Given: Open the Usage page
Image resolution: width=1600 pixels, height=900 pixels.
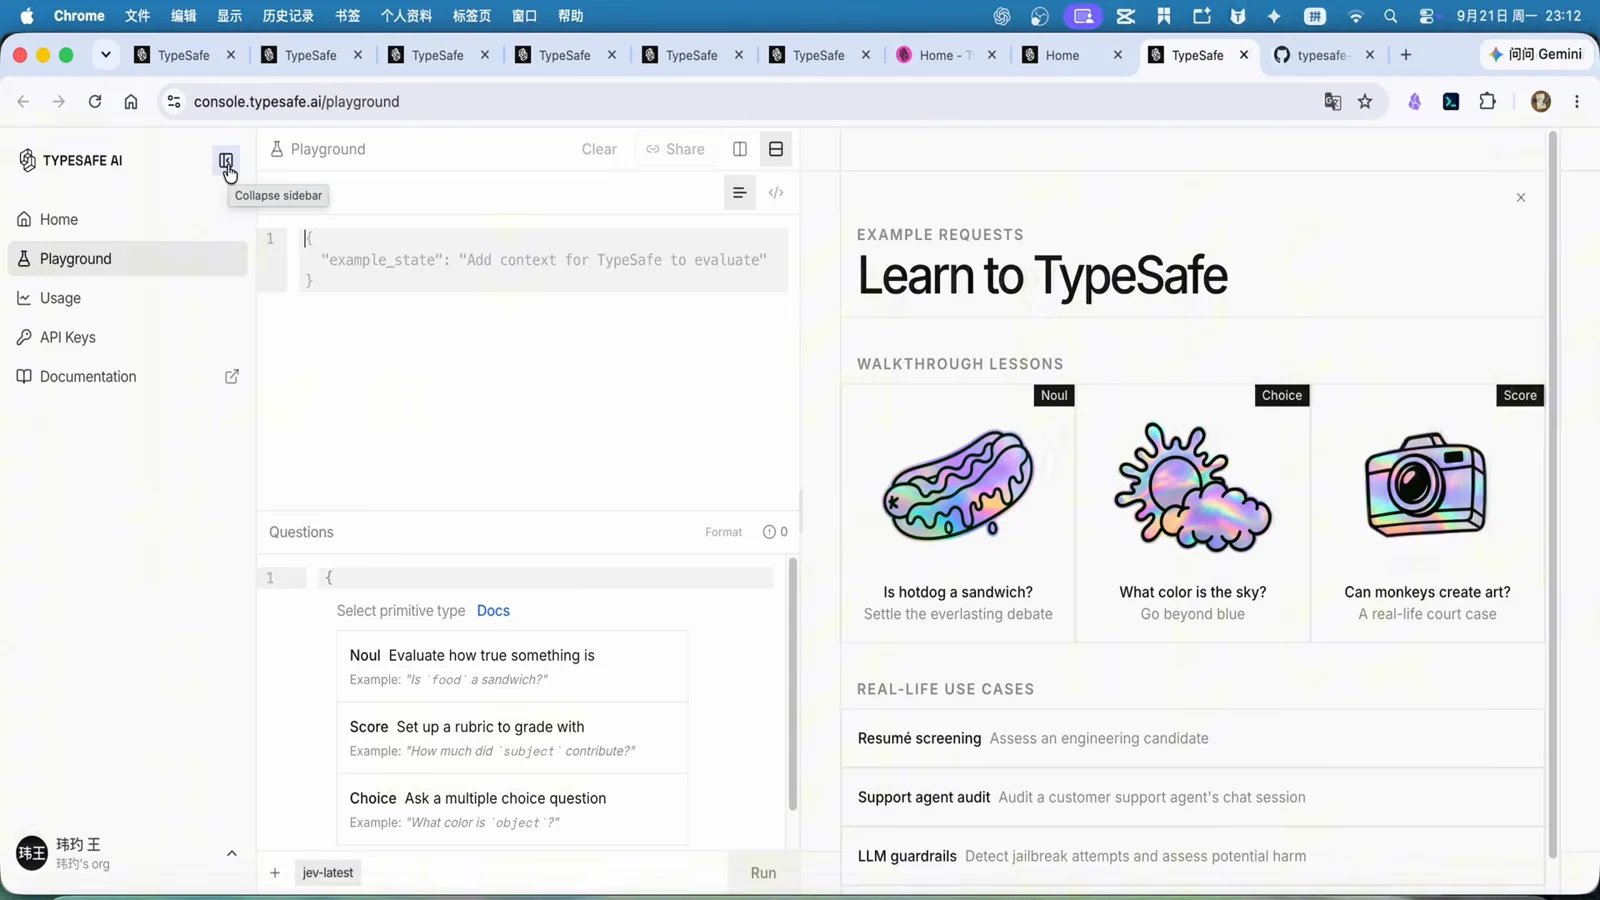Looking at the screenshot, I should pos(127,298).
